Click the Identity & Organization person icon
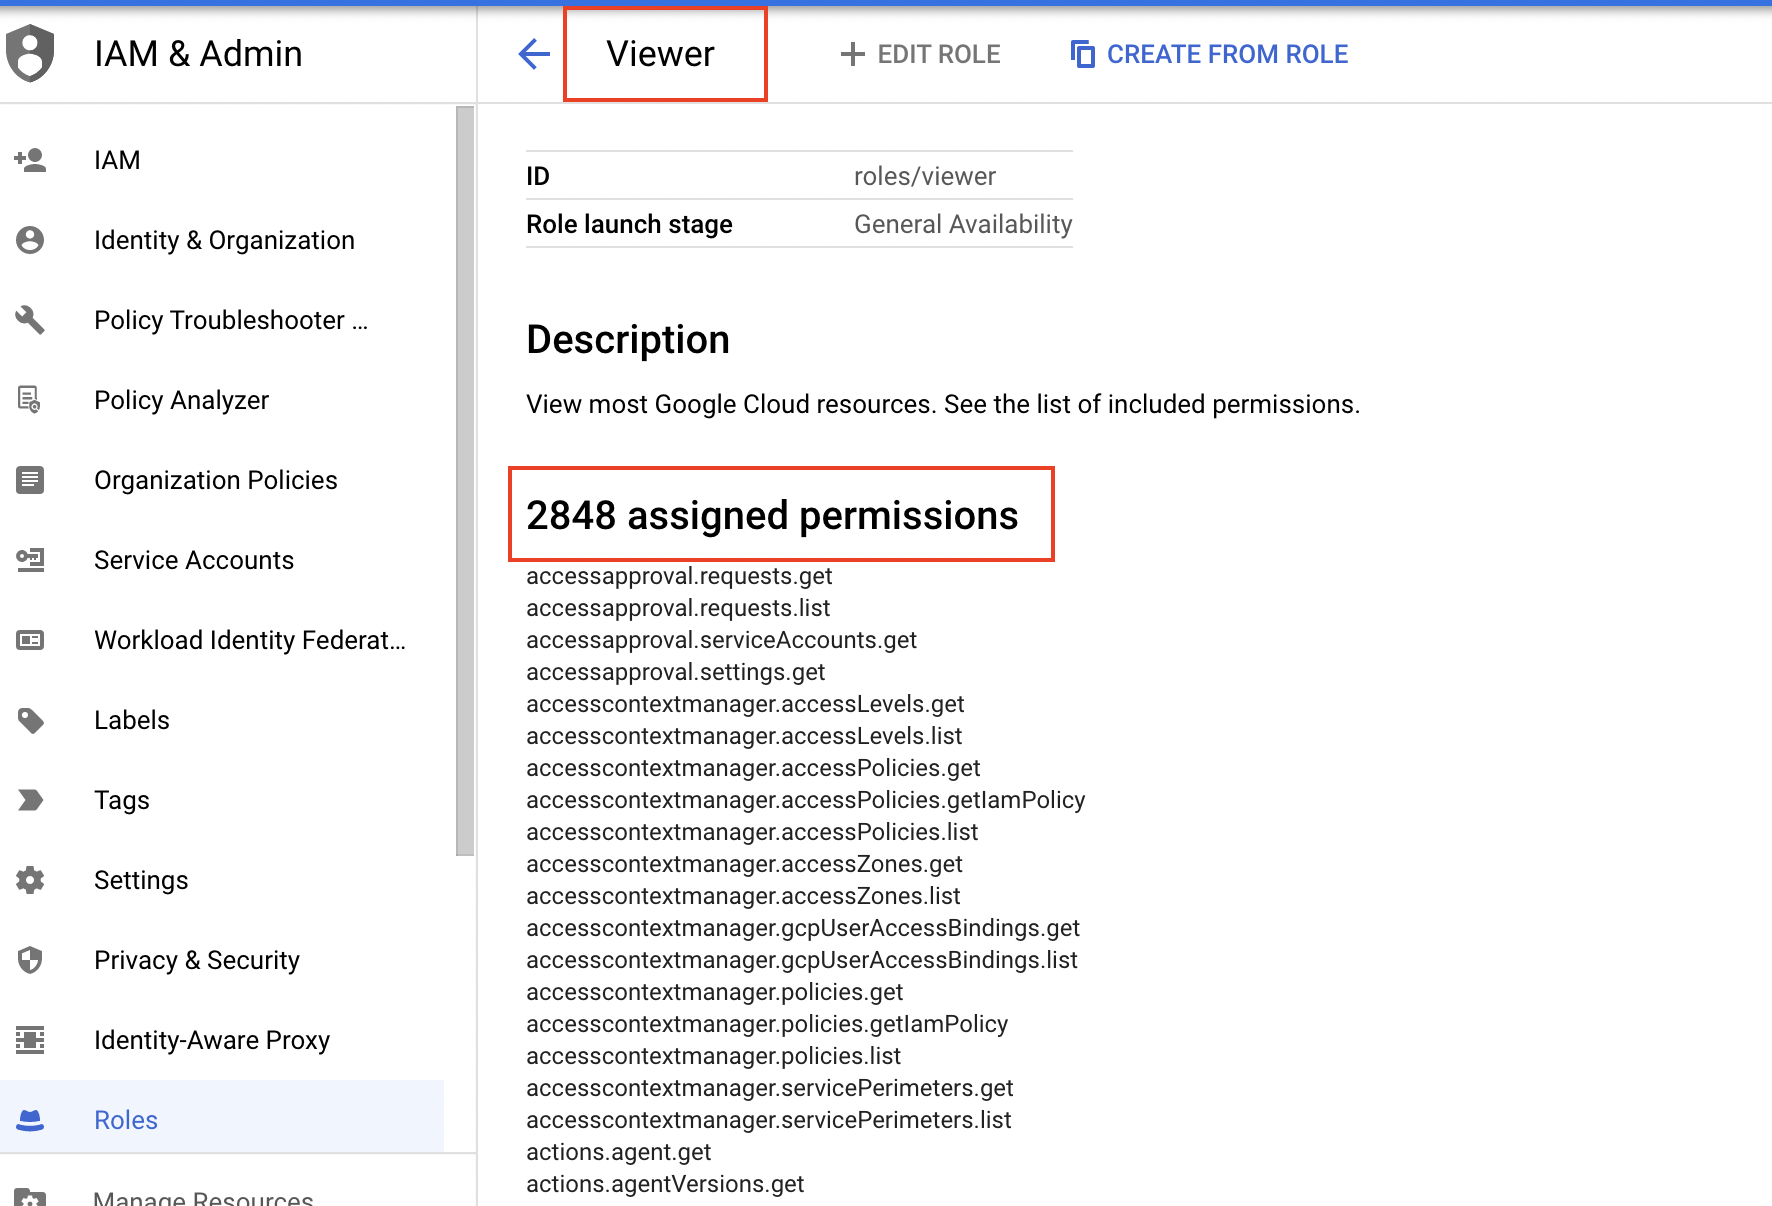This screenshot has height=1206, width=1772. pos(30,240)
